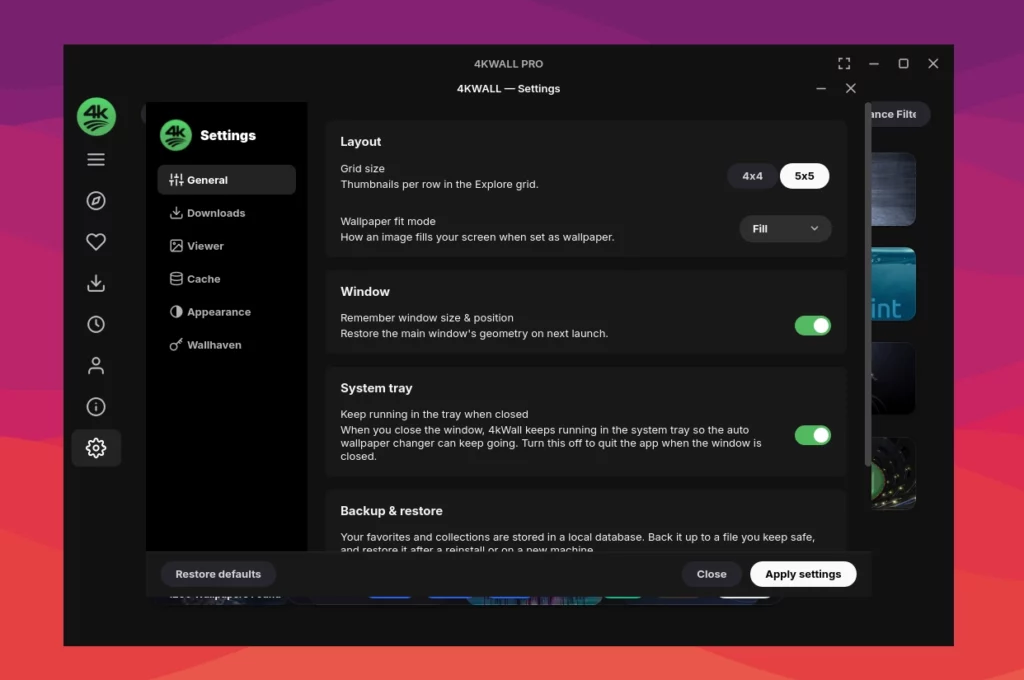Click the Close button in Settings footer
The width and height of the screenshot is (1024, 680).
coord(711,574)
